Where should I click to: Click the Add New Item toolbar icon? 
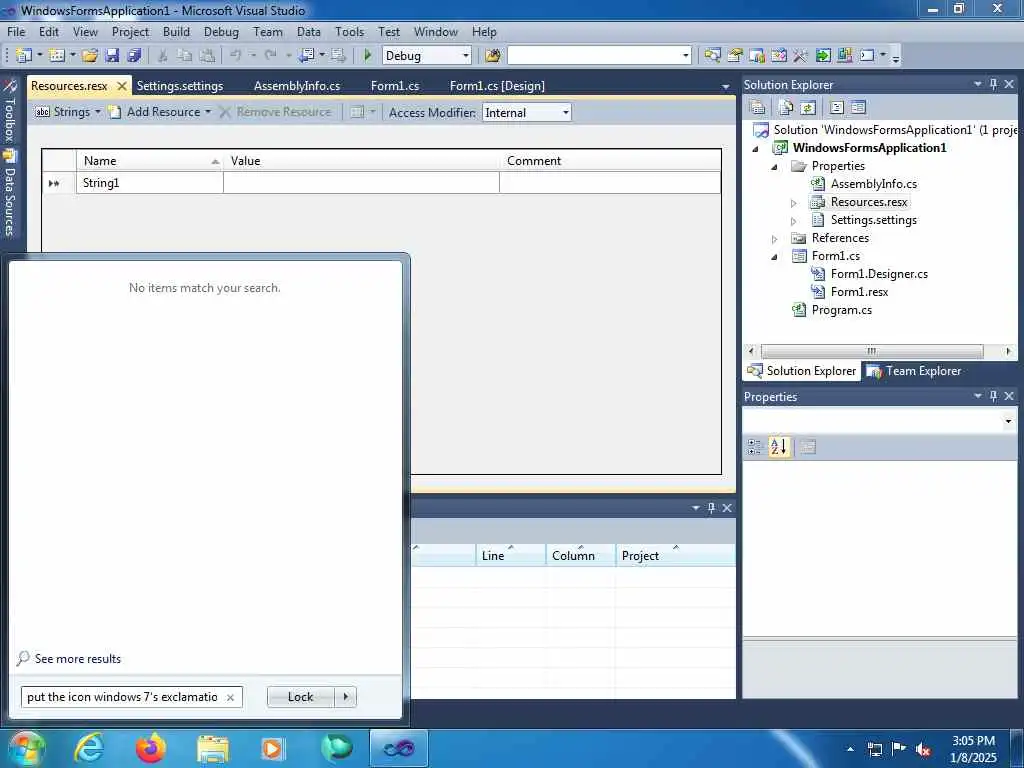click(x=57, y=56)
